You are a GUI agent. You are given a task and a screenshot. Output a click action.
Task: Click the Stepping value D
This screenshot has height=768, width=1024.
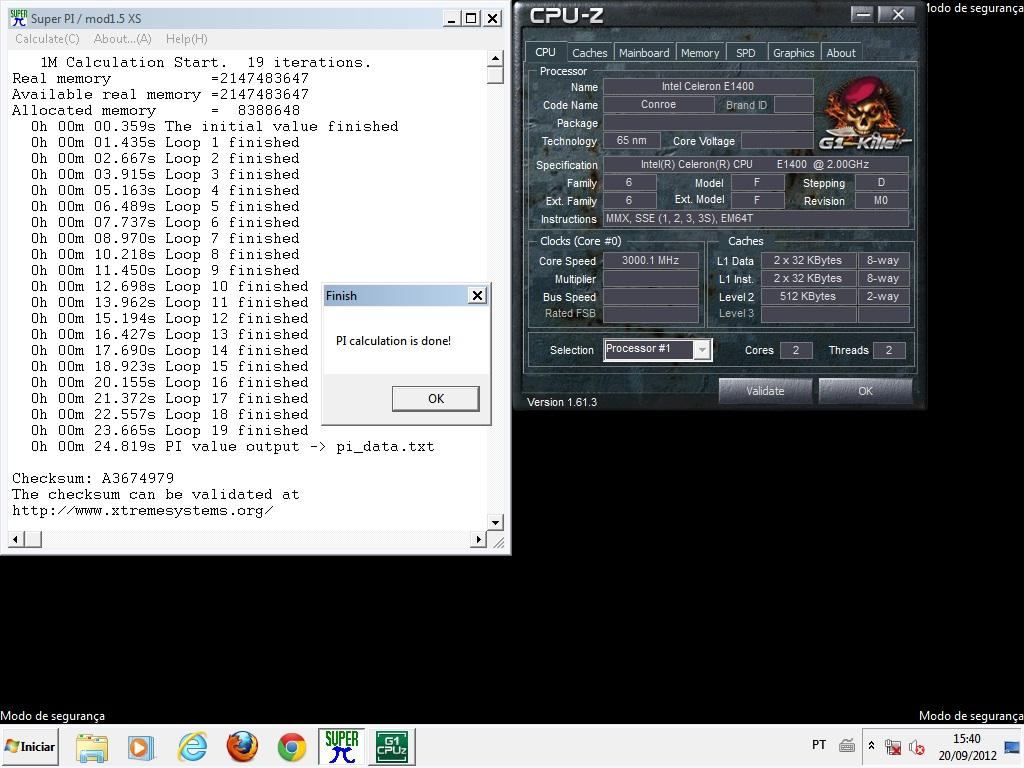(x=881, y=183)
